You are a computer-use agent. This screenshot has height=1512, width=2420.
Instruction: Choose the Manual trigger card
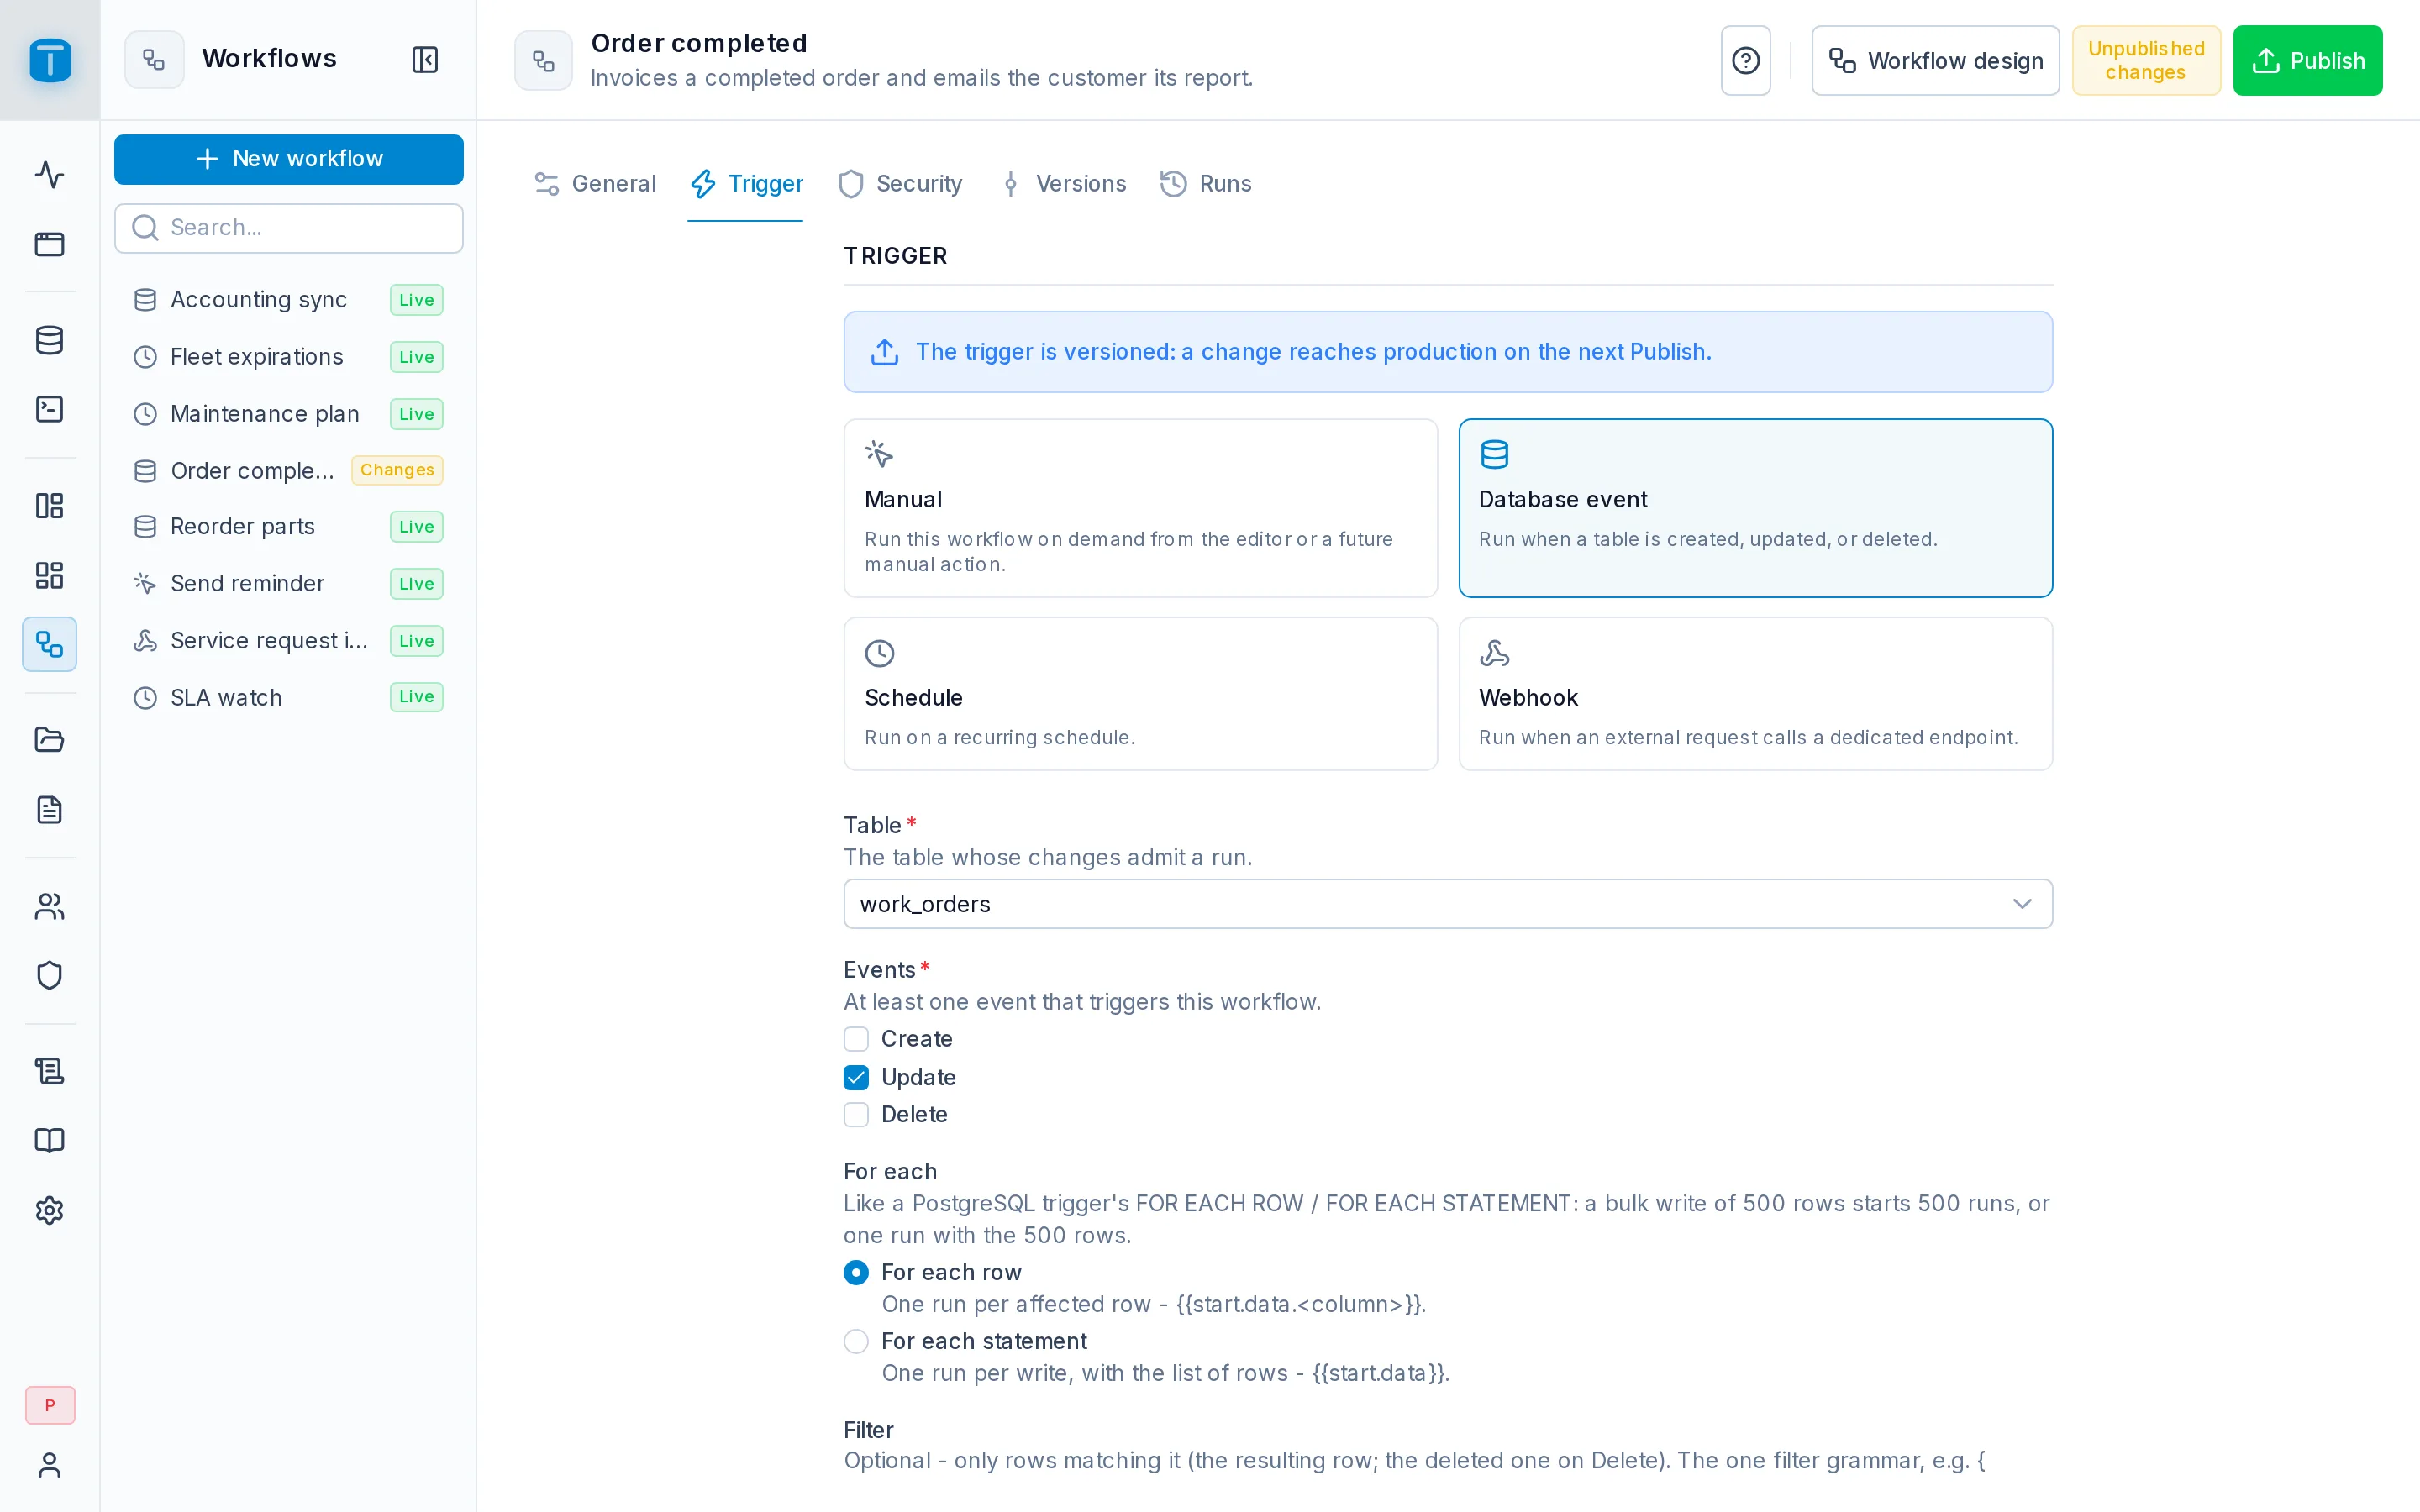pyautogui.click(x=1140, y=508)
